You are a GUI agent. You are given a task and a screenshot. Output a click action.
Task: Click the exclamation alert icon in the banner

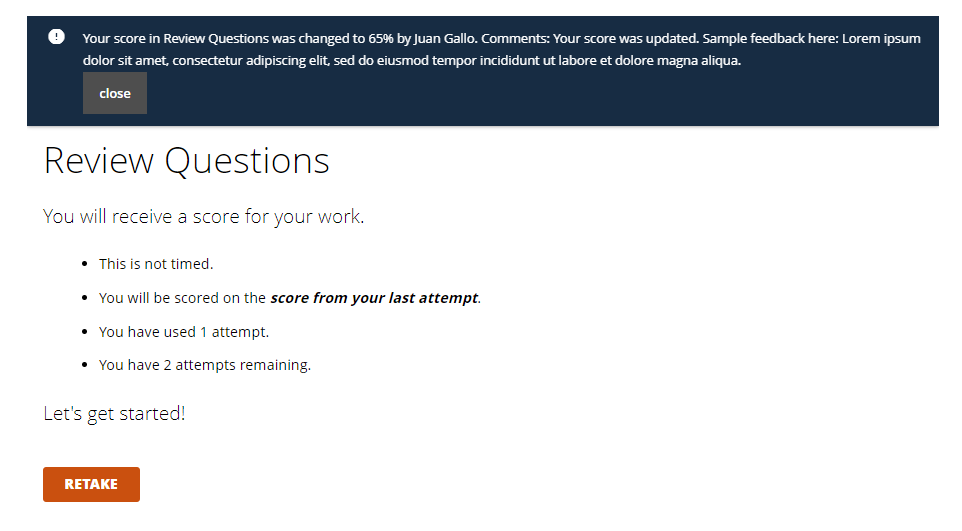56,37
